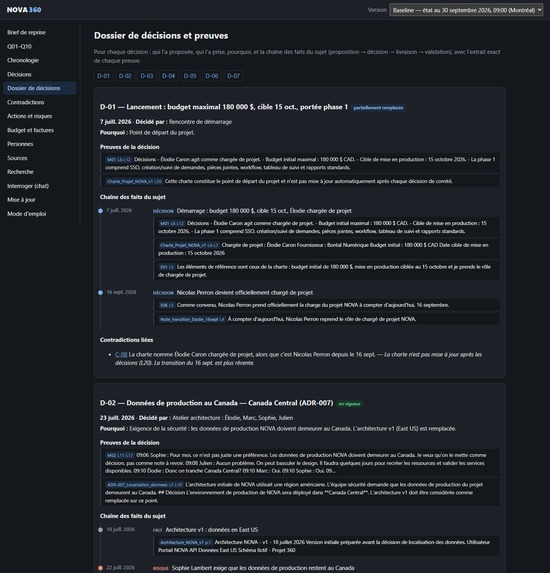550x573 pixels.
Task: Open source tag E01 L5
Action: pos(167,267)
